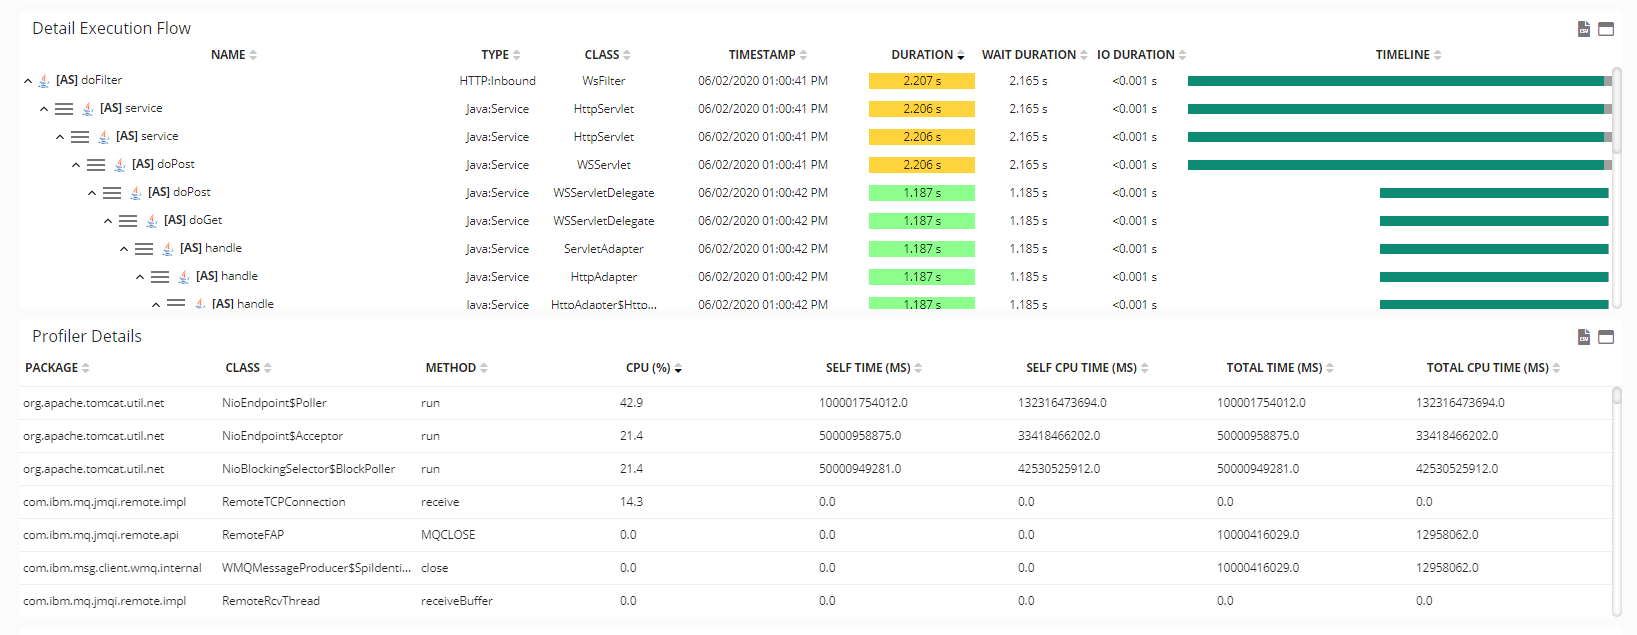Image resolution: width=1637 pixels, height=635 pixels.
Task: Maximize the Detail Execution Flow panel
Action: (x=1606, y=29)
